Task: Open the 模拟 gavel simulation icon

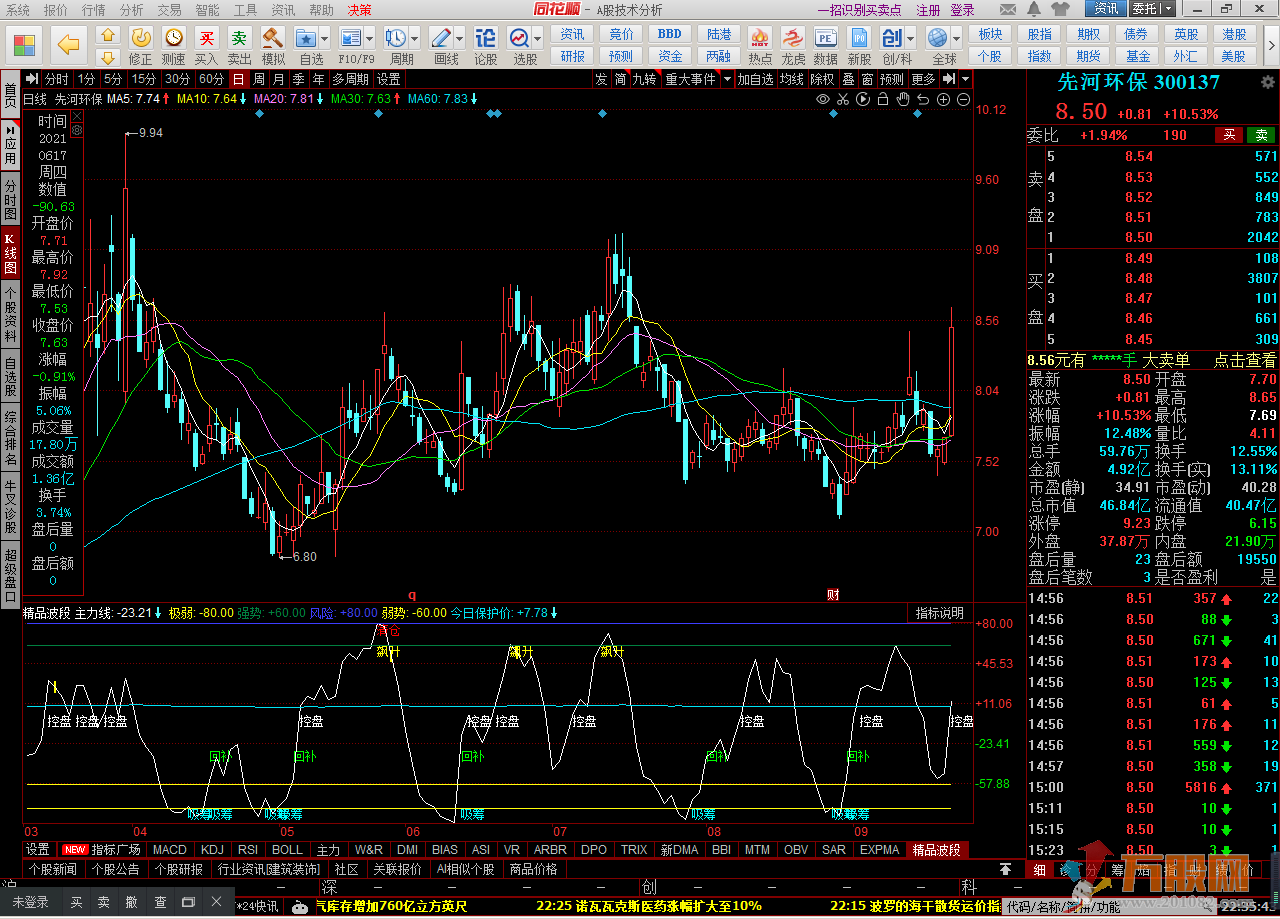Action: pyautogui.click(x=272, y=38)
